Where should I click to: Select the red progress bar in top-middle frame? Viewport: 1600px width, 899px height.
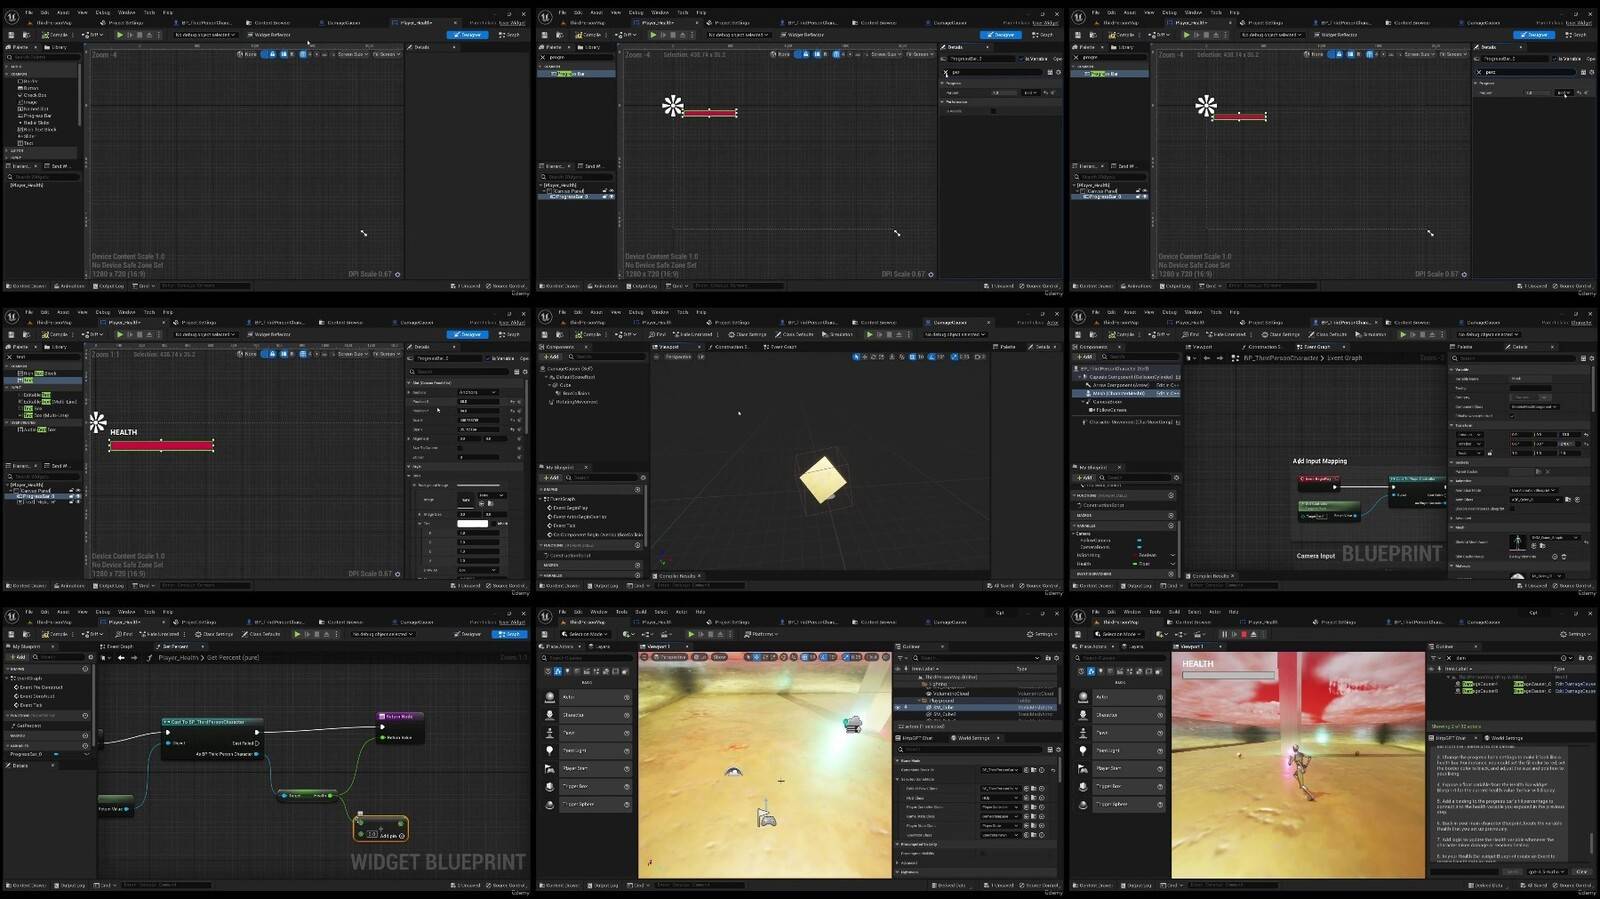click(x=709, y=113)
